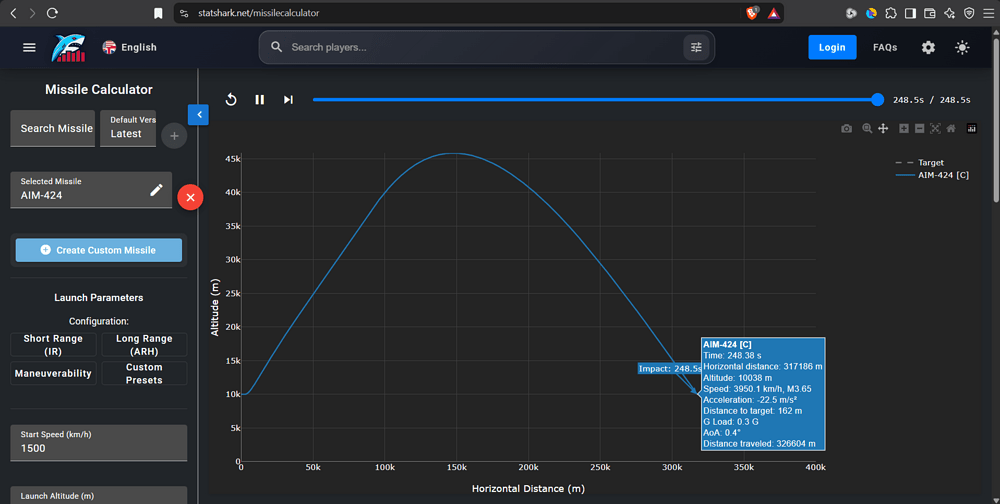The height and width of the screenshot is (504, 1000).
Task: Click the Missile Calculator heading
Action: pyautogui.click(x=99, y=90)
